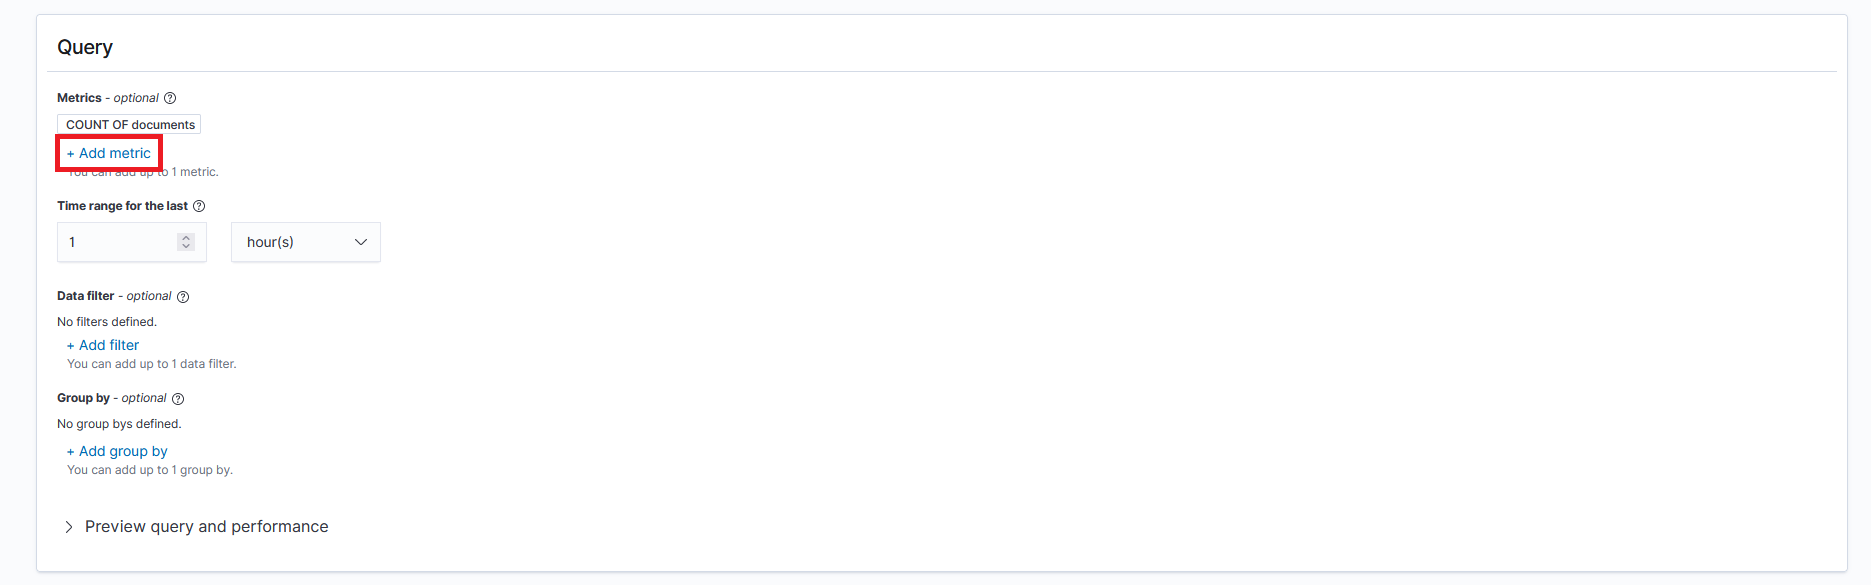Click the chevron arrow of hour(s) selector
Image resolution: width=1871 pixels, height=585 pixels.
coord(361,242)
